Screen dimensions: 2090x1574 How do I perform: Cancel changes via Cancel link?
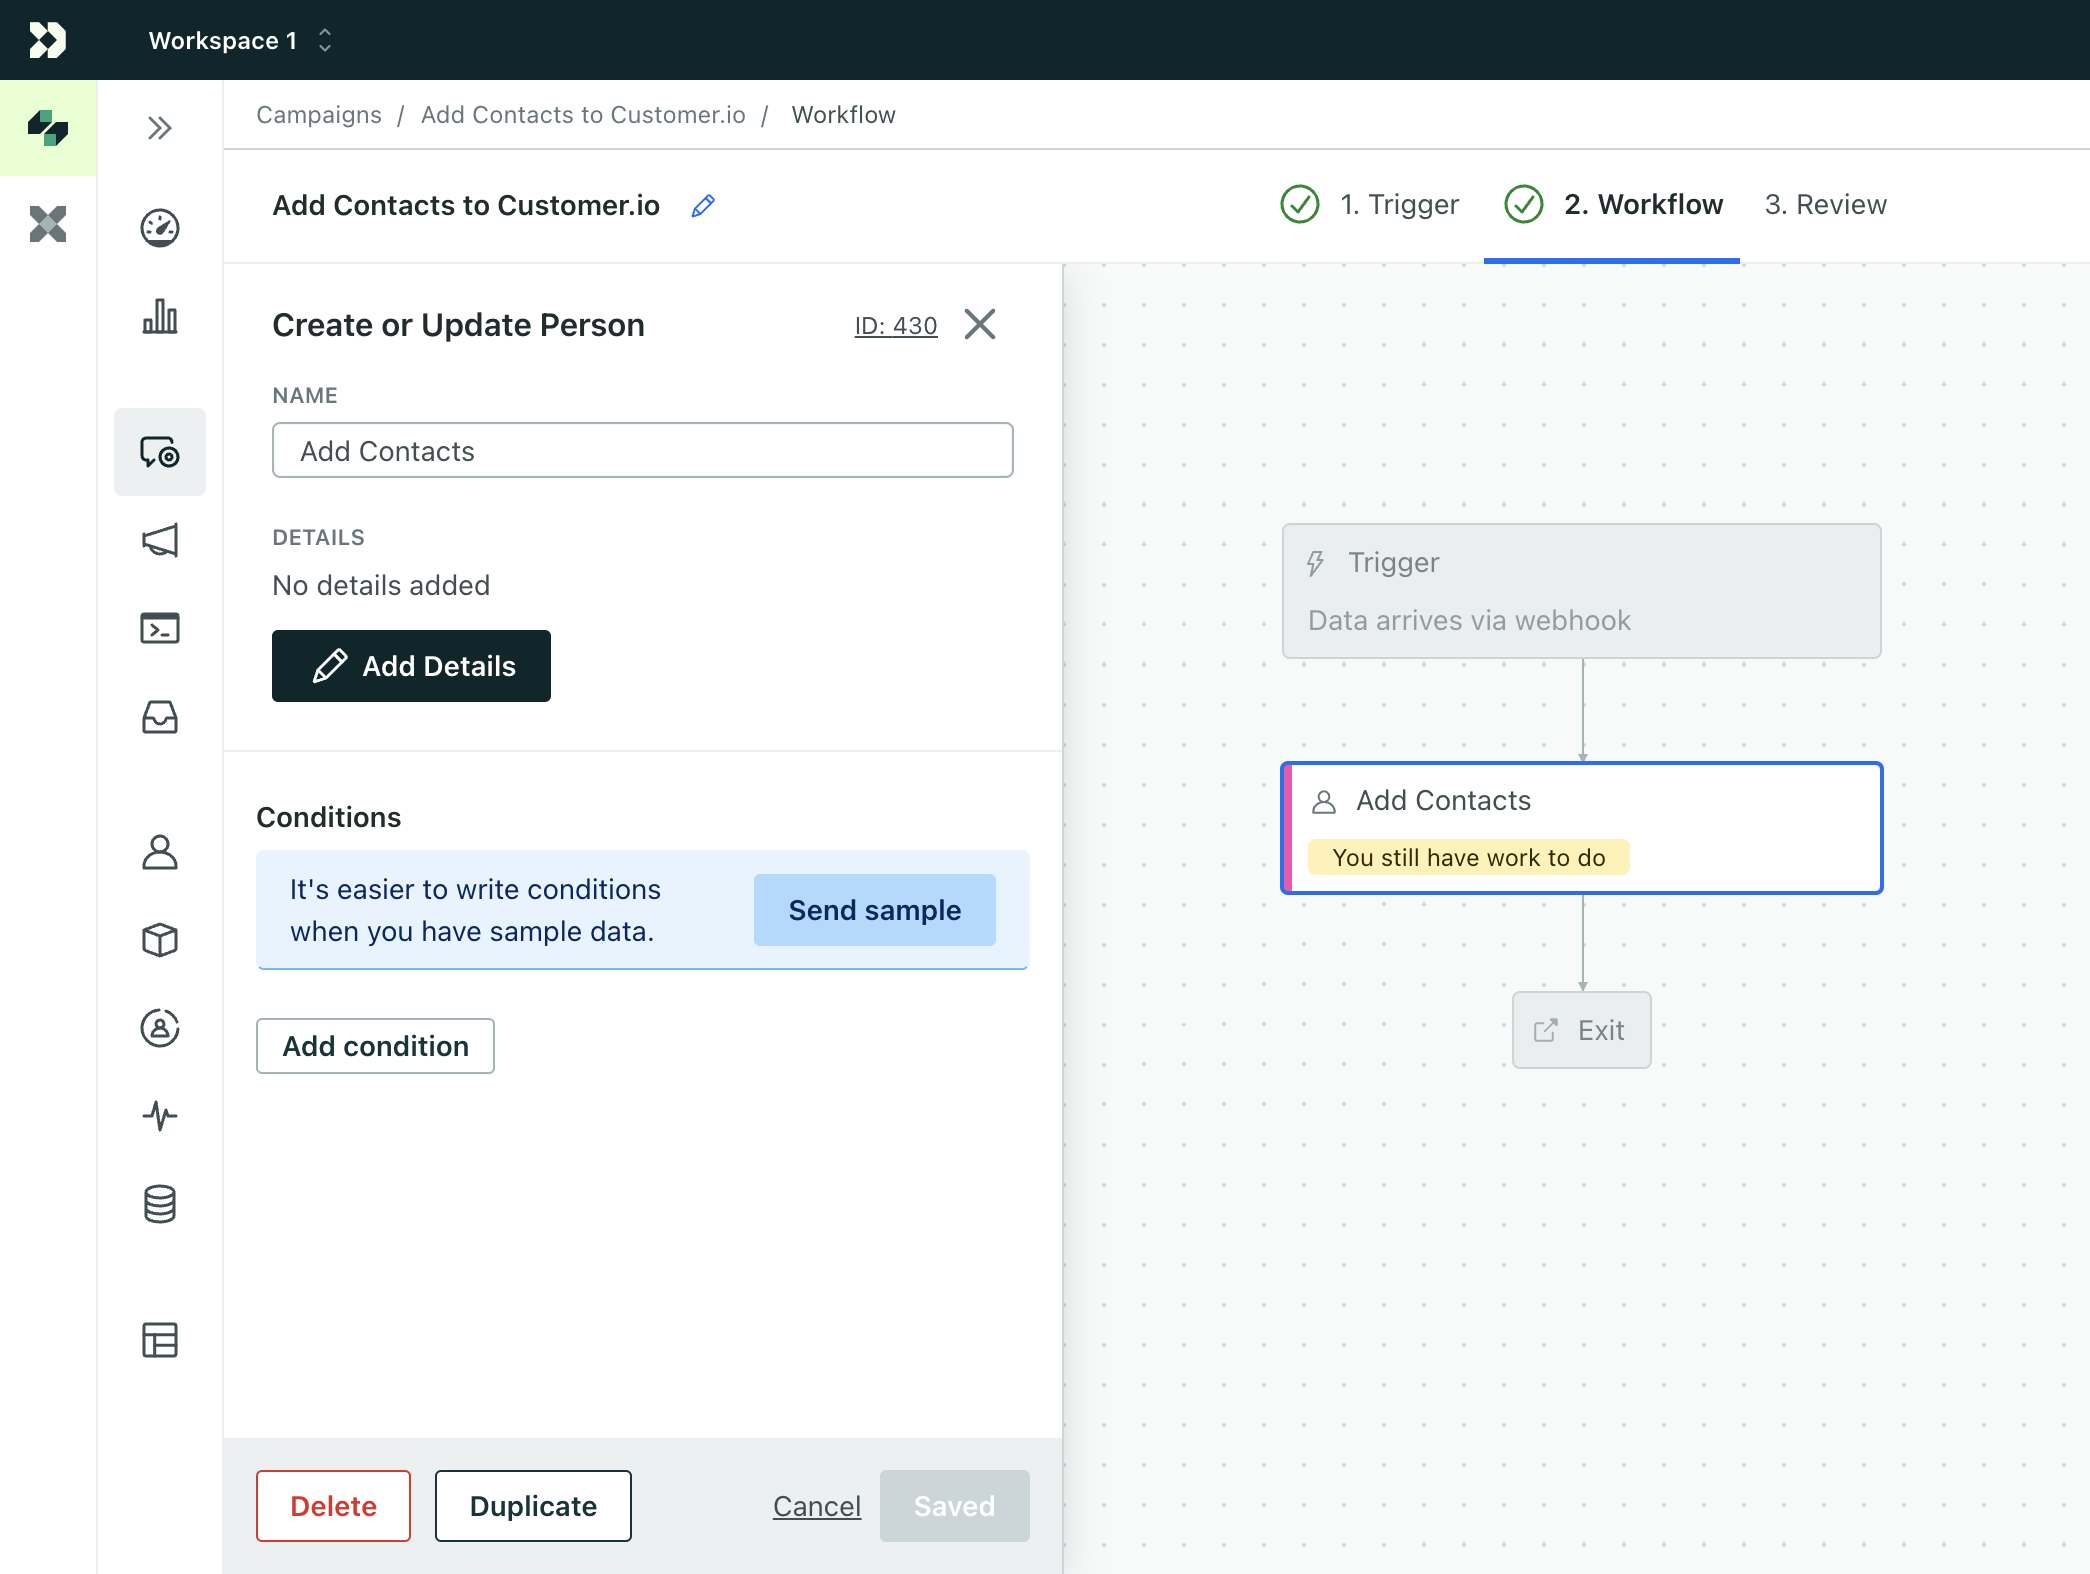pos(817,1506)
